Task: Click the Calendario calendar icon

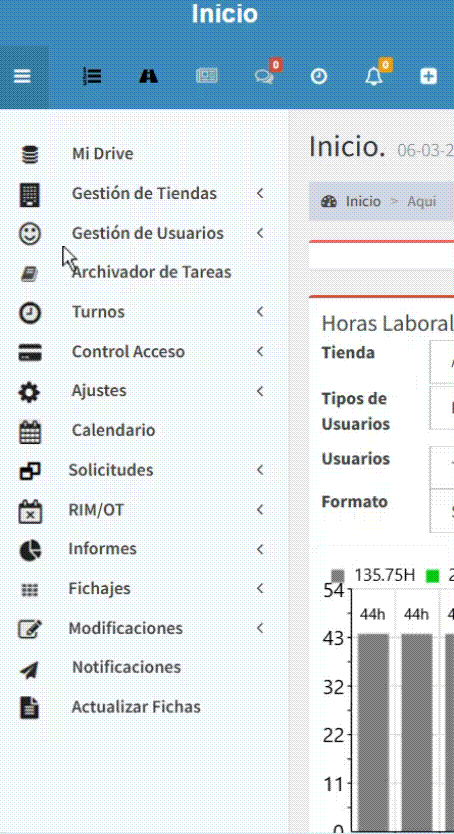Action: coord(30,432)
